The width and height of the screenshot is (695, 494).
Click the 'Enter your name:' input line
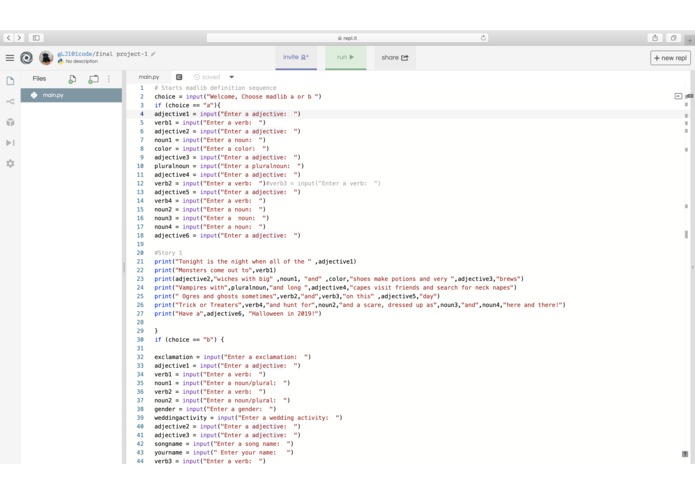[x=224, y=452]
